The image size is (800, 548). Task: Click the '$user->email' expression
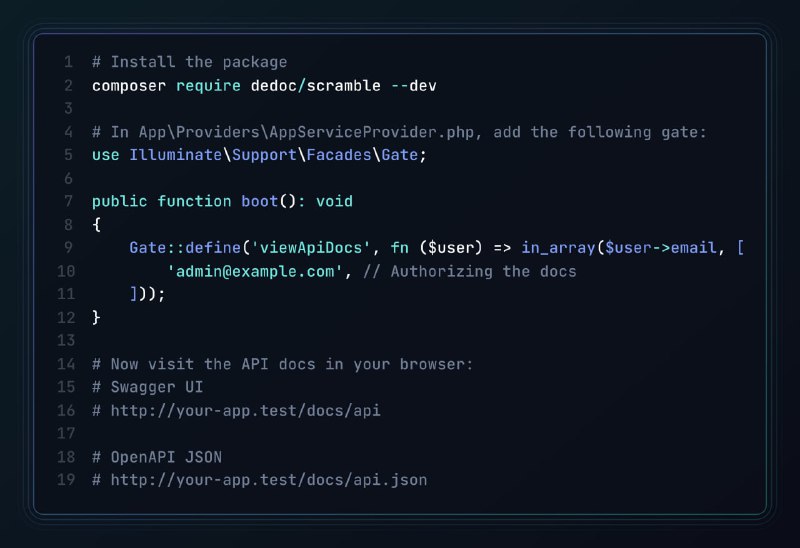(661, 247)
